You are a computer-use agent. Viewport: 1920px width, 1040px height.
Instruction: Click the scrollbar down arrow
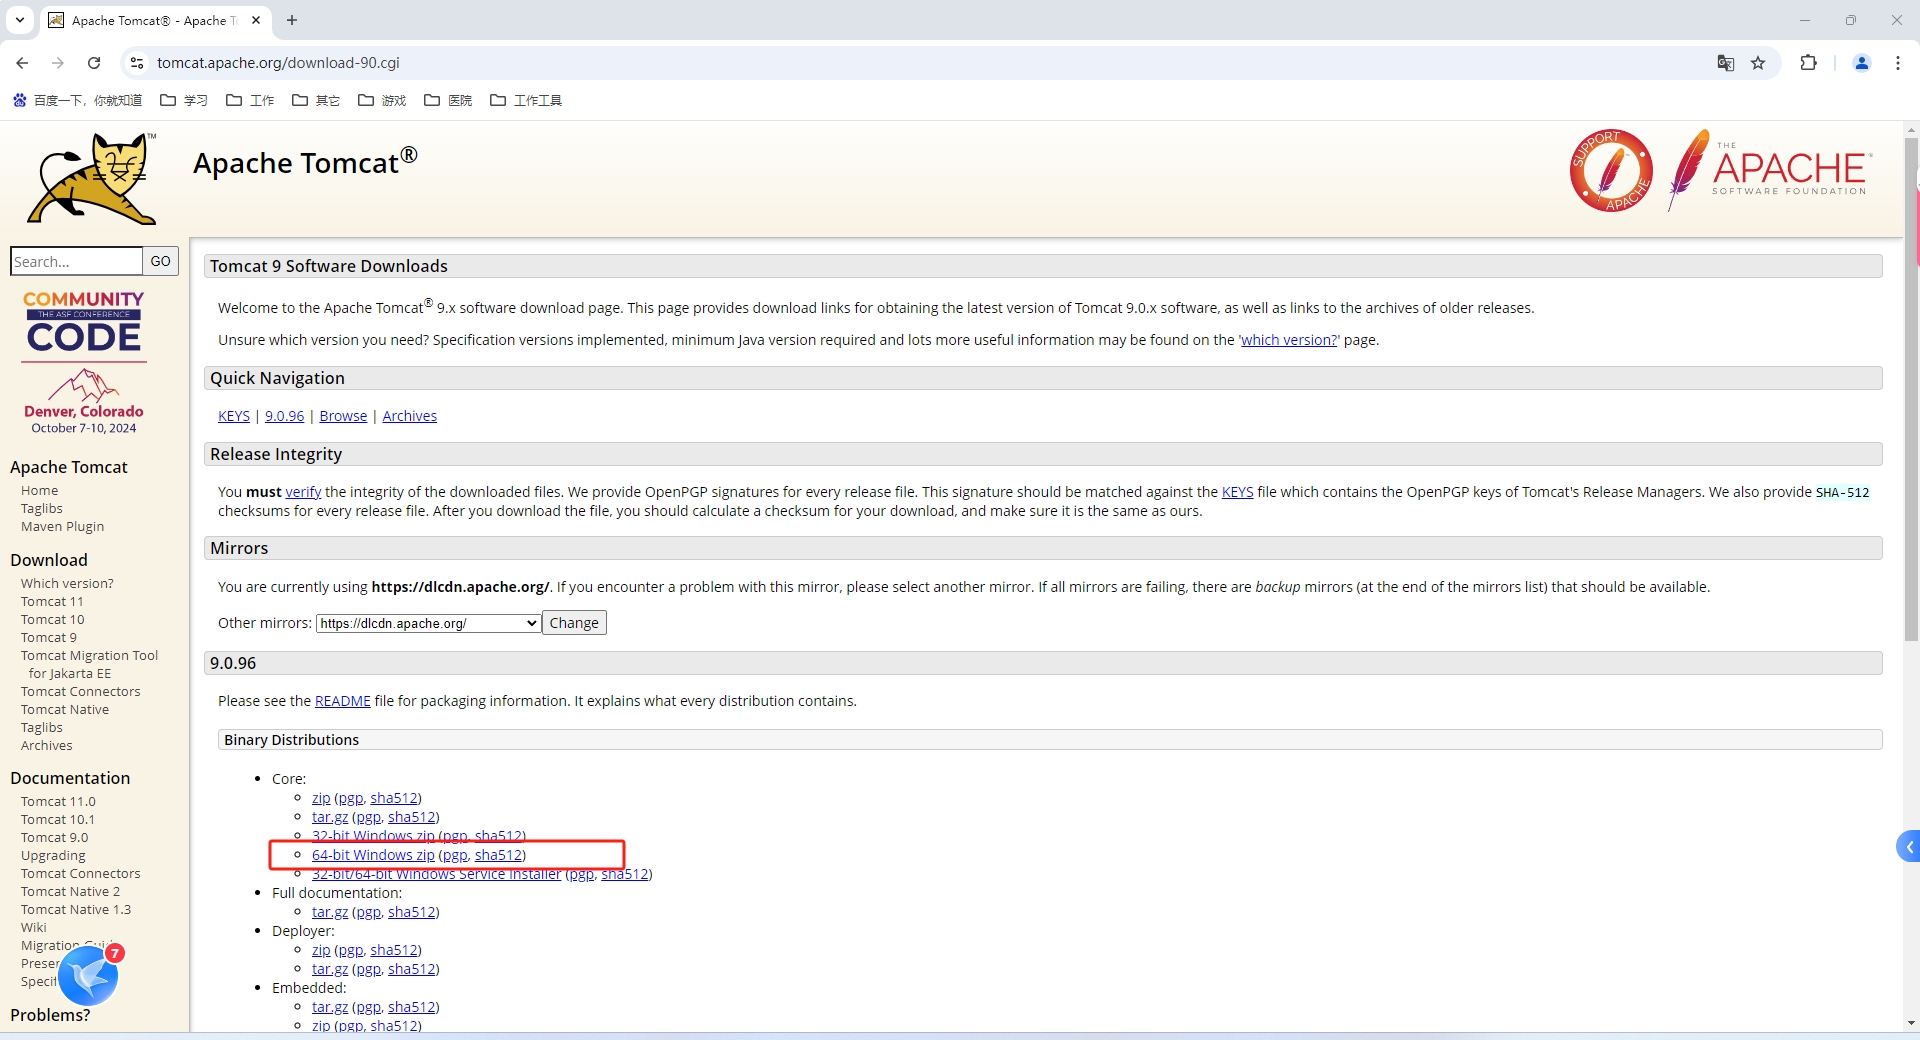1911,1023
